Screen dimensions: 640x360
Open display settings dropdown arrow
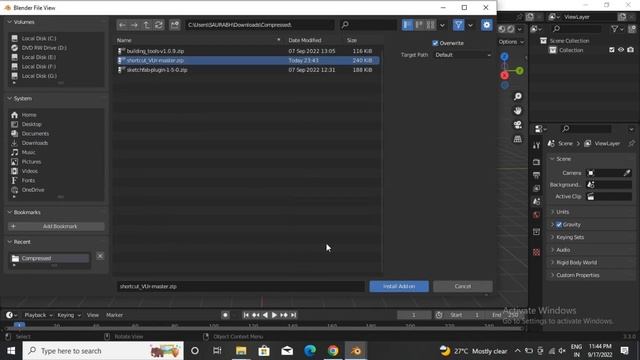tap(442, 25)
